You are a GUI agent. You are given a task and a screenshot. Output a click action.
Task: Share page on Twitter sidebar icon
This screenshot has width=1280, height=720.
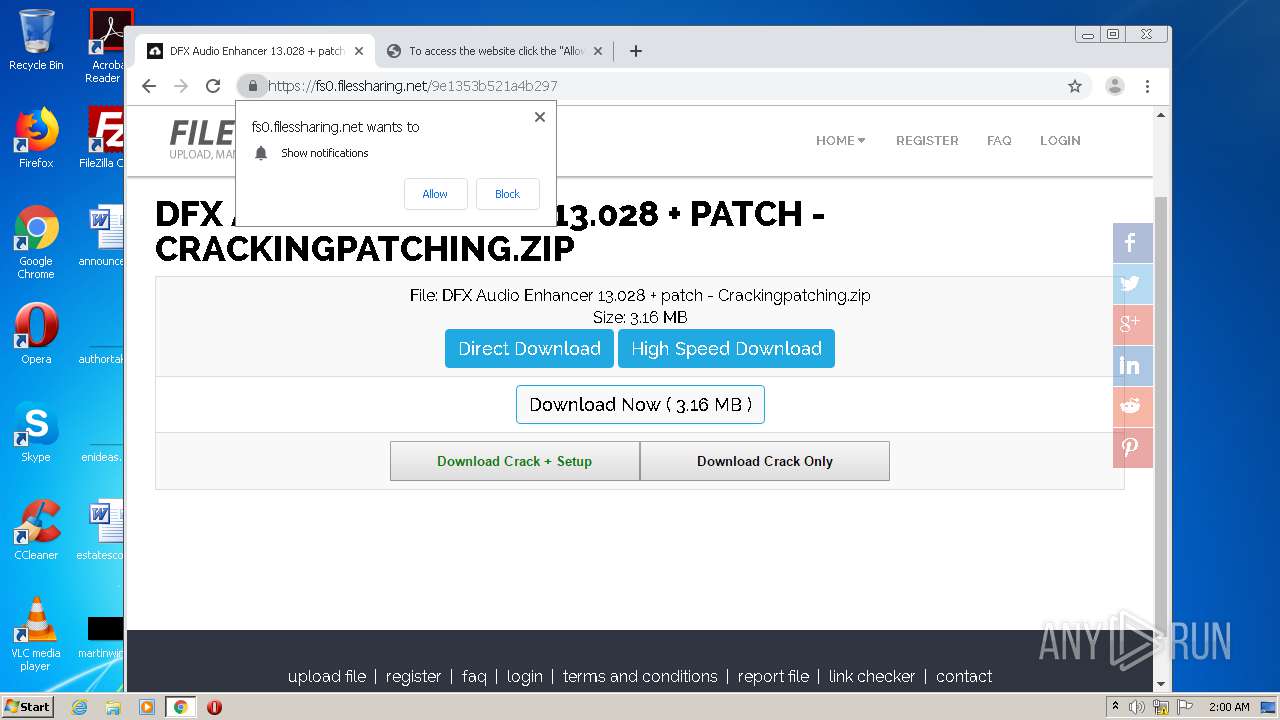click(x=1132, y=284)
